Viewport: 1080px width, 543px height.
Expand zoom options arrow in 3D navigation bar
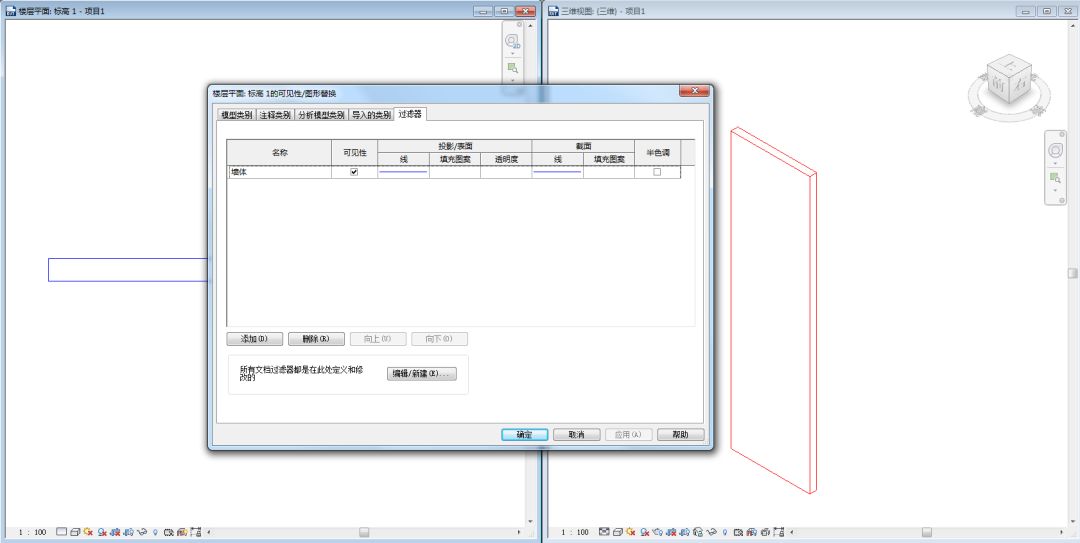(x=1055, y=190)
